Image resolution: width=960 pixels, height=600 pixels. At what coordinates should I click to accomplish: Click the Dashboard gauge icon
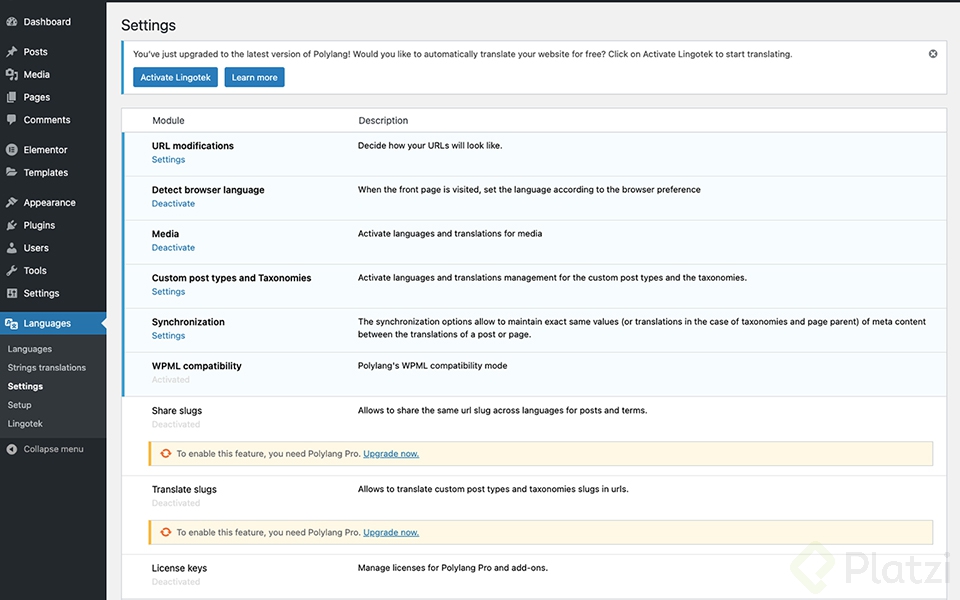tap(12, 21)
